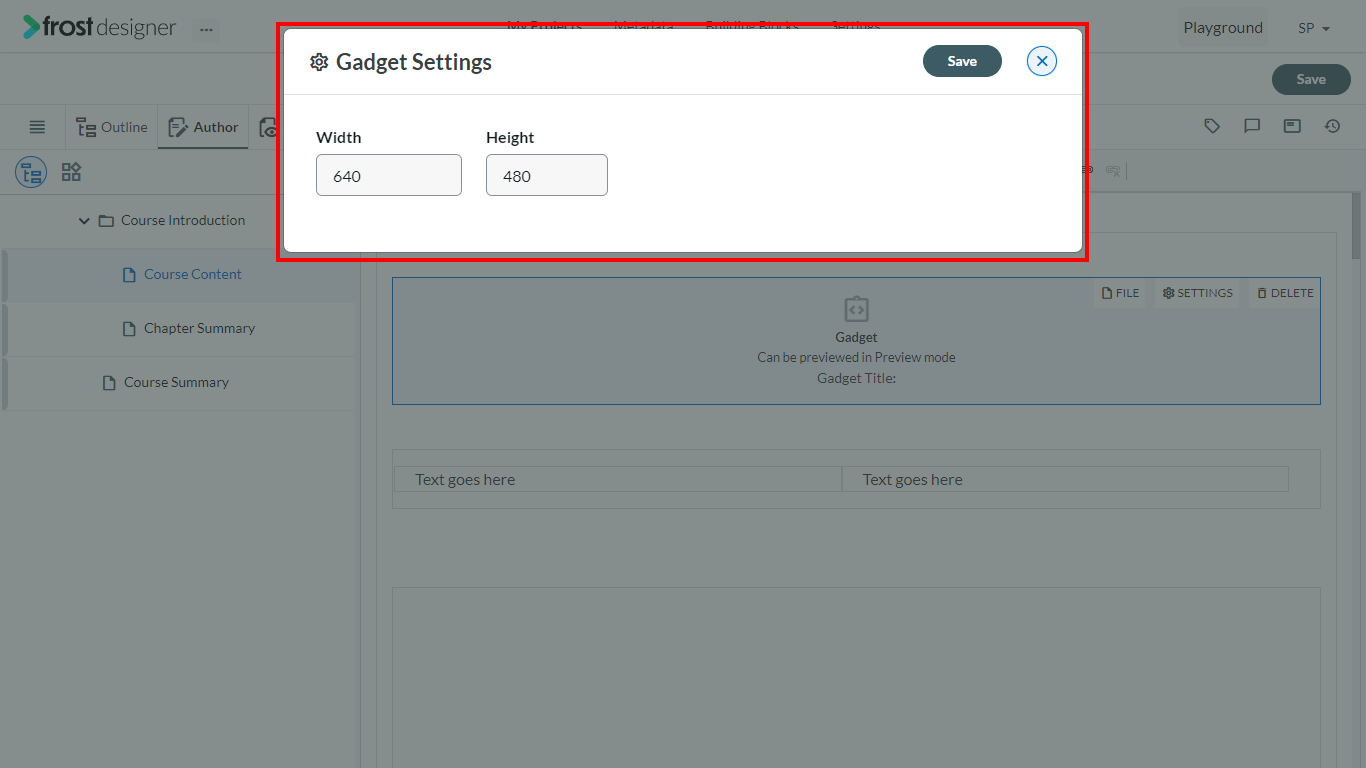Focus the Width field showing 640
Screen dimensions: 1366x768
click(389, 175)
